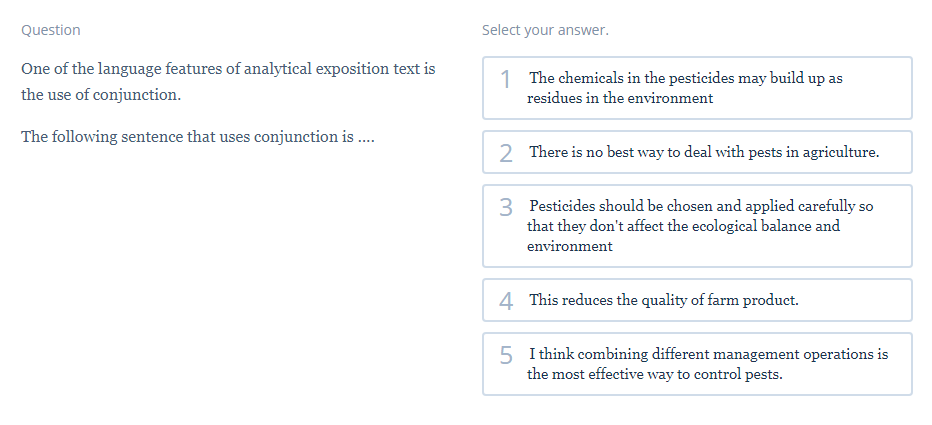
Task: Click the last line 'environment' in answer 3
Action: (x=569, y=246)
